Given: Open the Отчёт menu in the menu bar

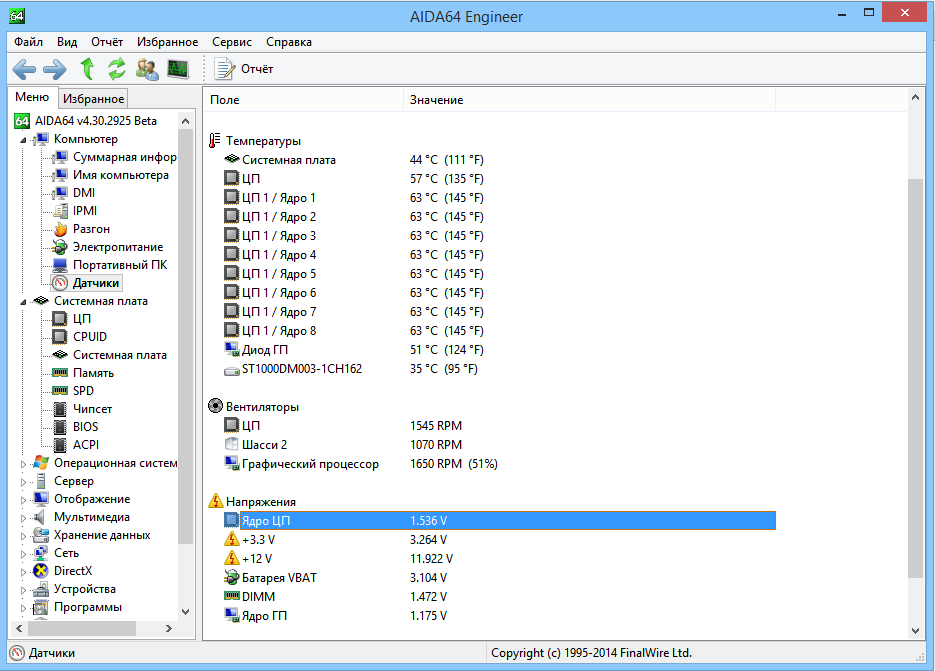Looking at the screenshot, I should tap(107, 42).
